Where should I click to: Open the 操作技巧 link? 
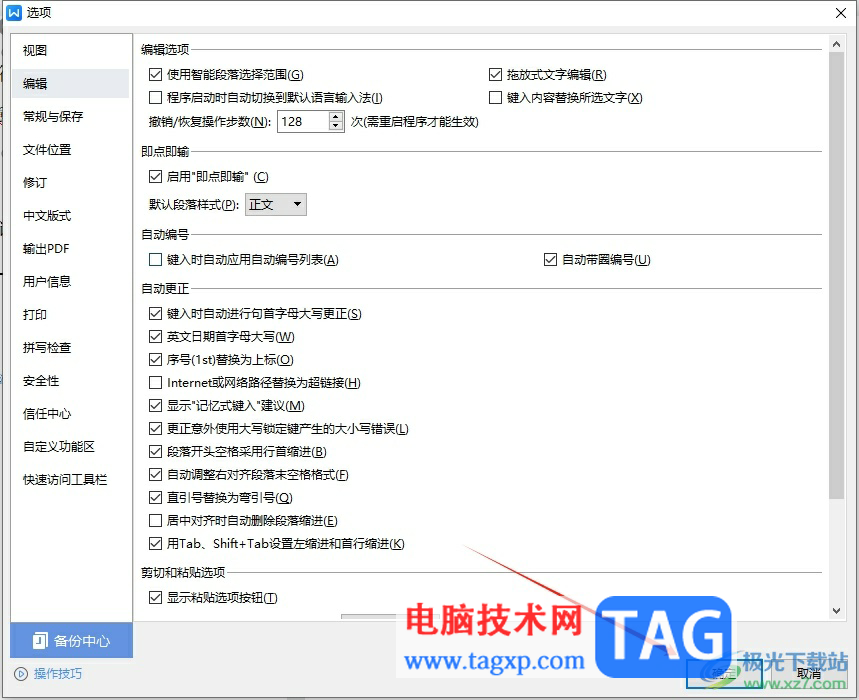pos(58,674)
